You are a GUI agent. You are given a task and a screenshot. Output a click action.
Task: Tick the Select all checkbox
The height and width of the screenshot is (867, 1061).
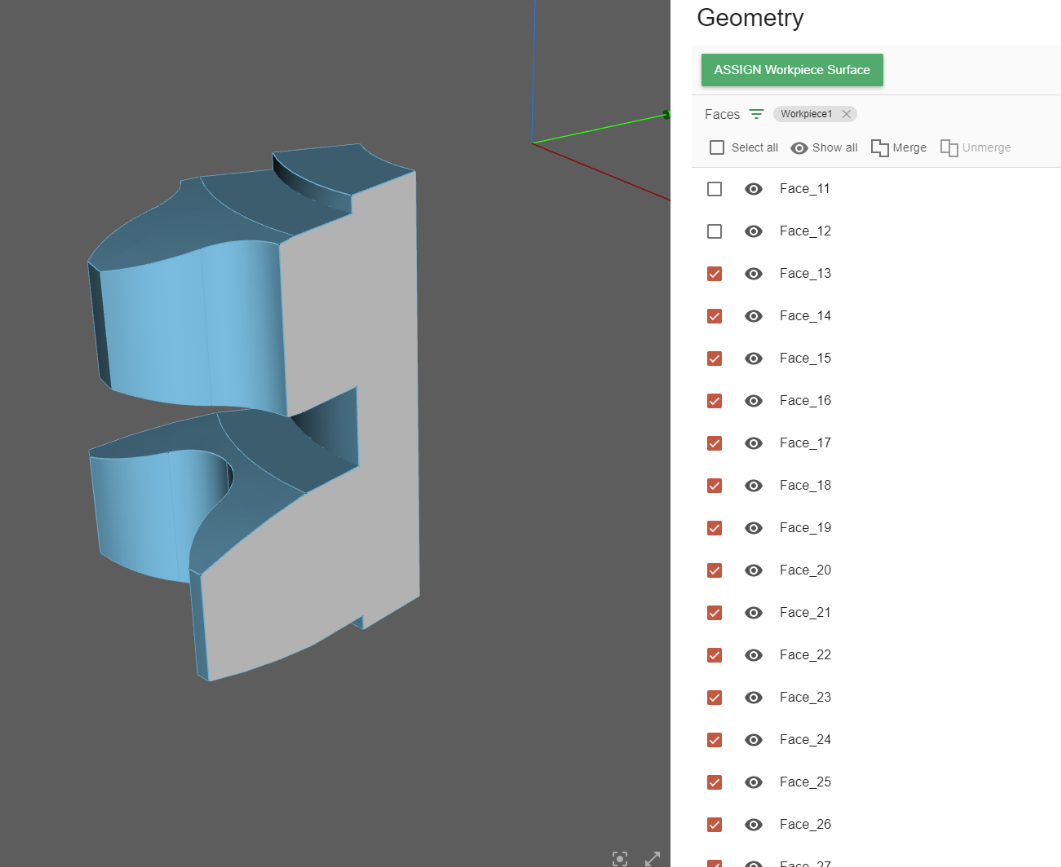(717, 148)
